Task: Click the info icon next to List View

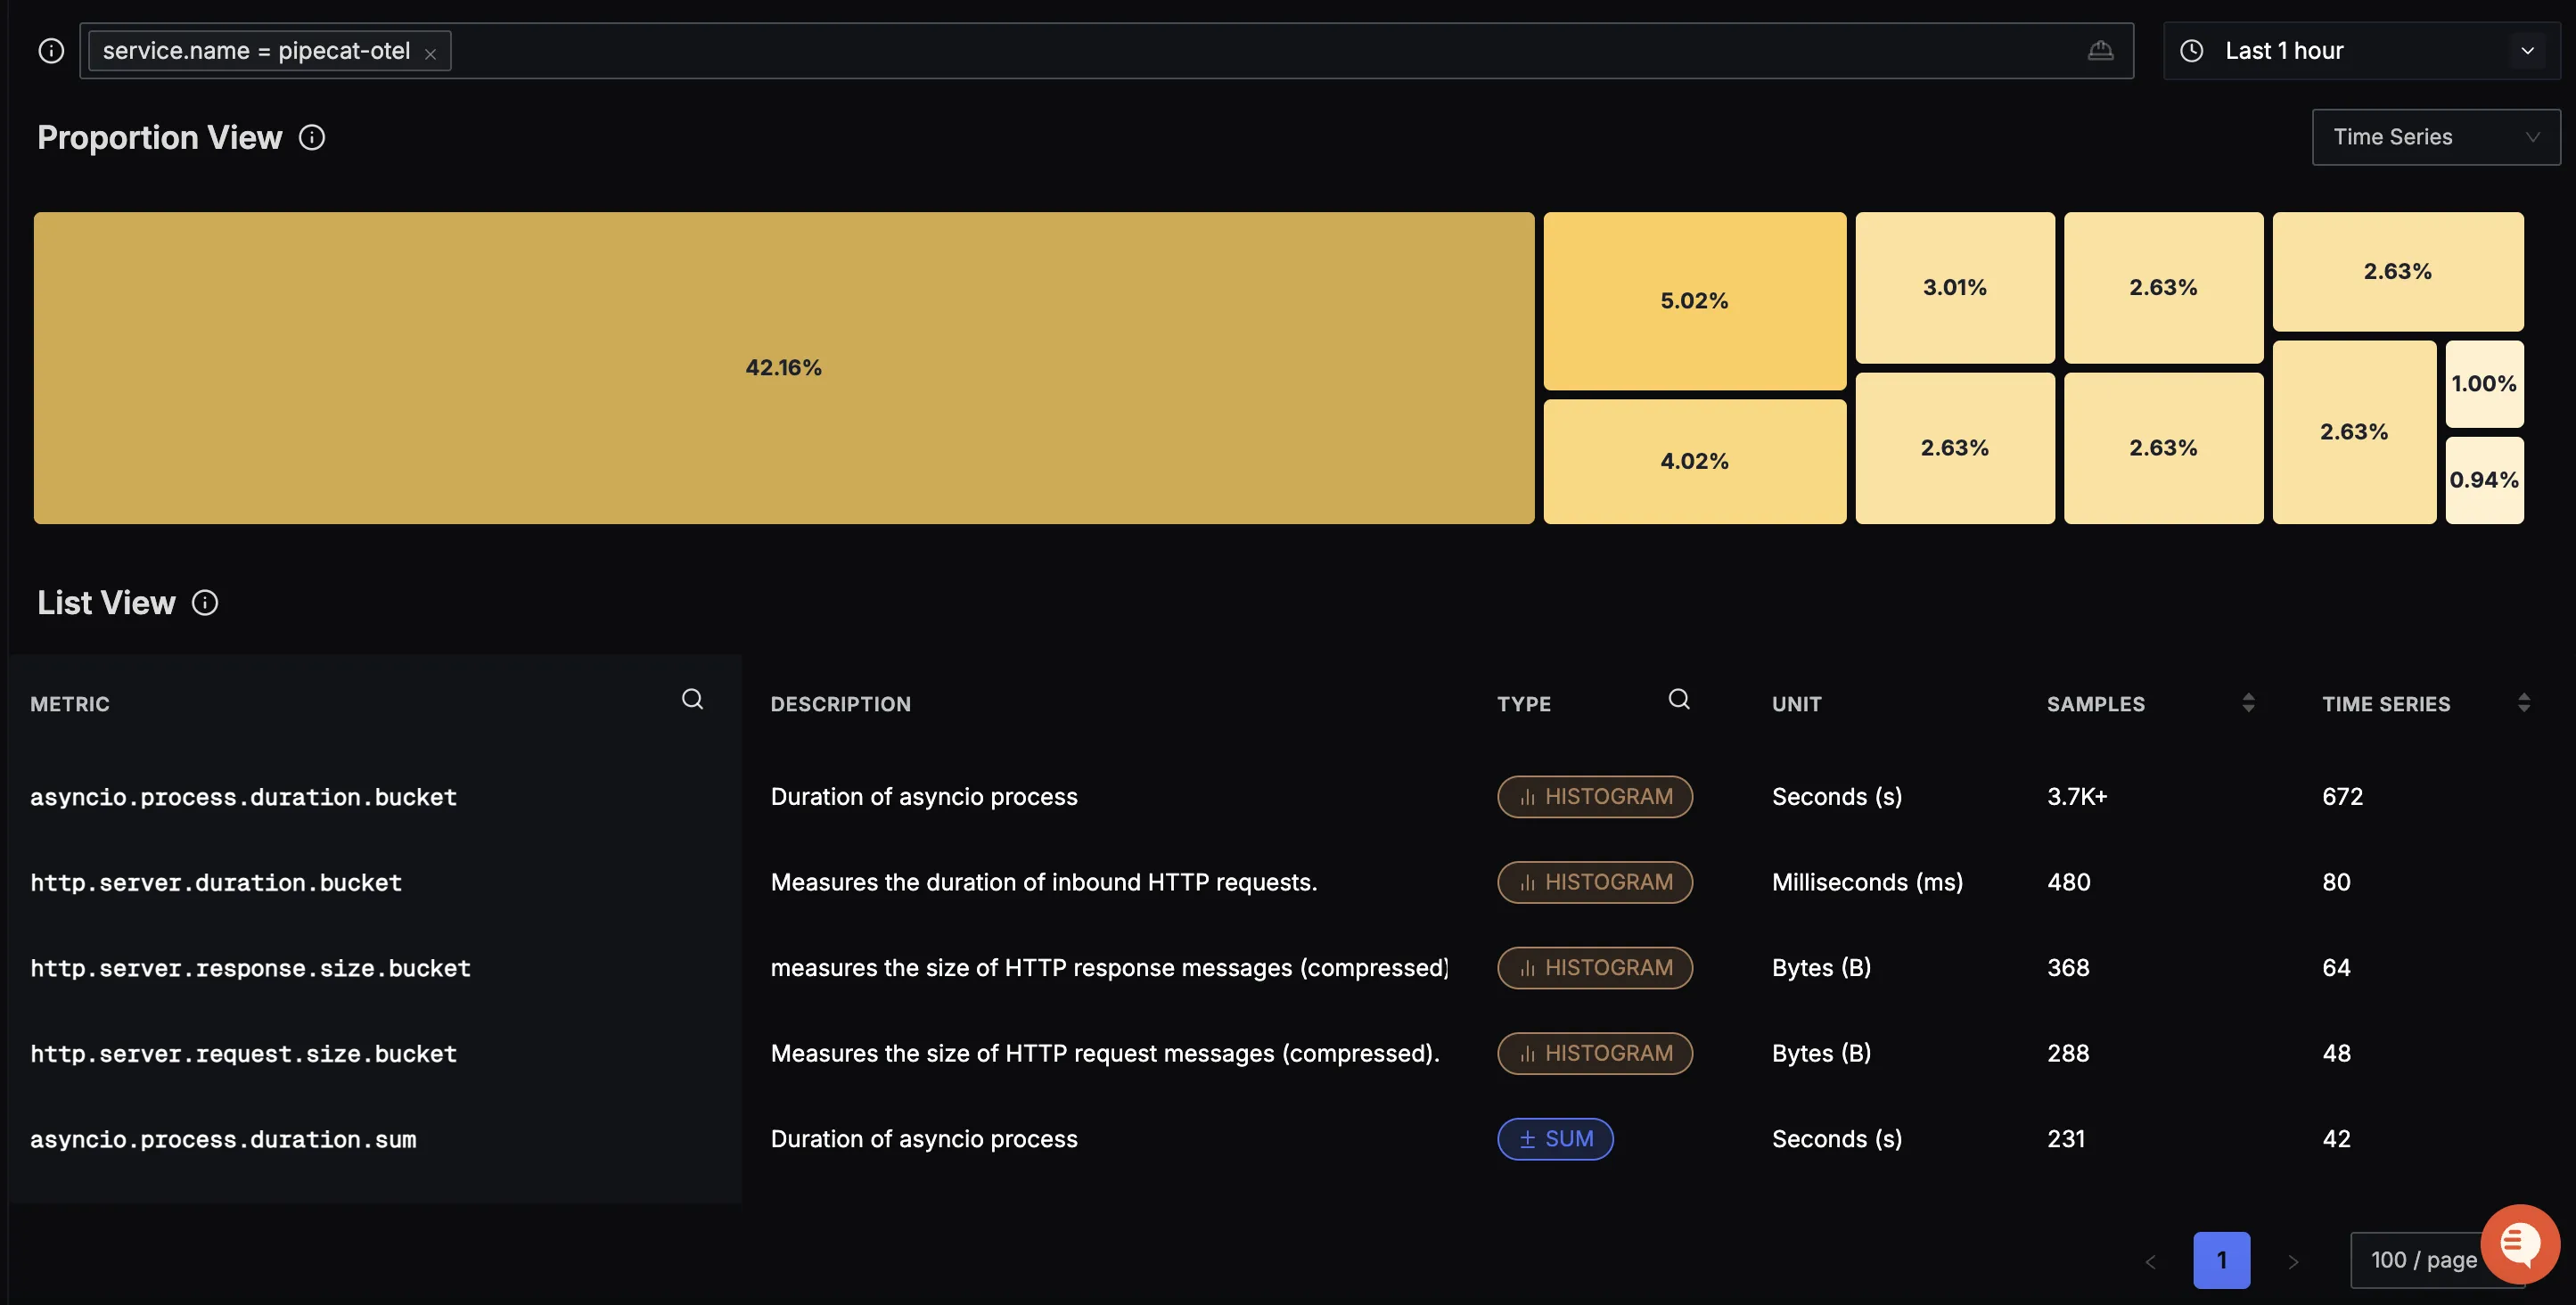Action: (x=205, y=603)
